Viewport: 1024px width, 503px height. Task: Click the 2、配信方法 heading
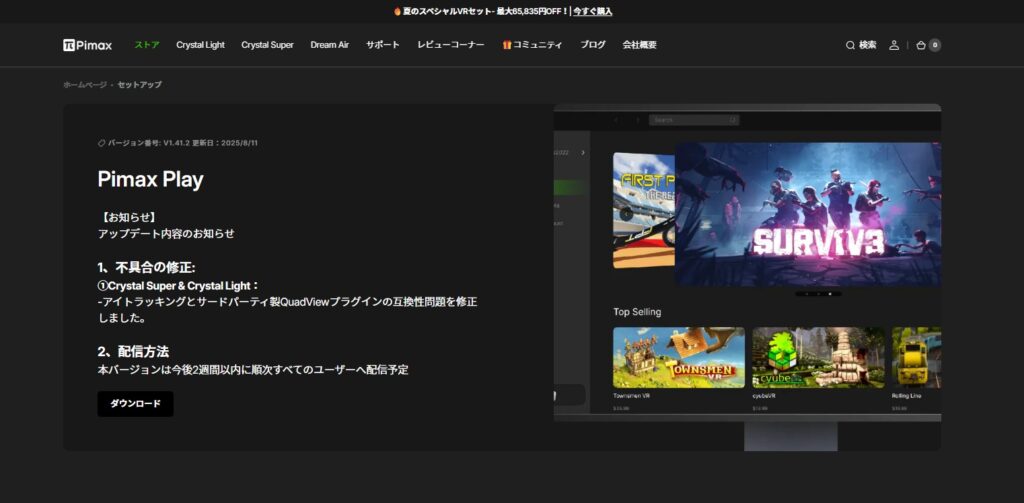133,351
